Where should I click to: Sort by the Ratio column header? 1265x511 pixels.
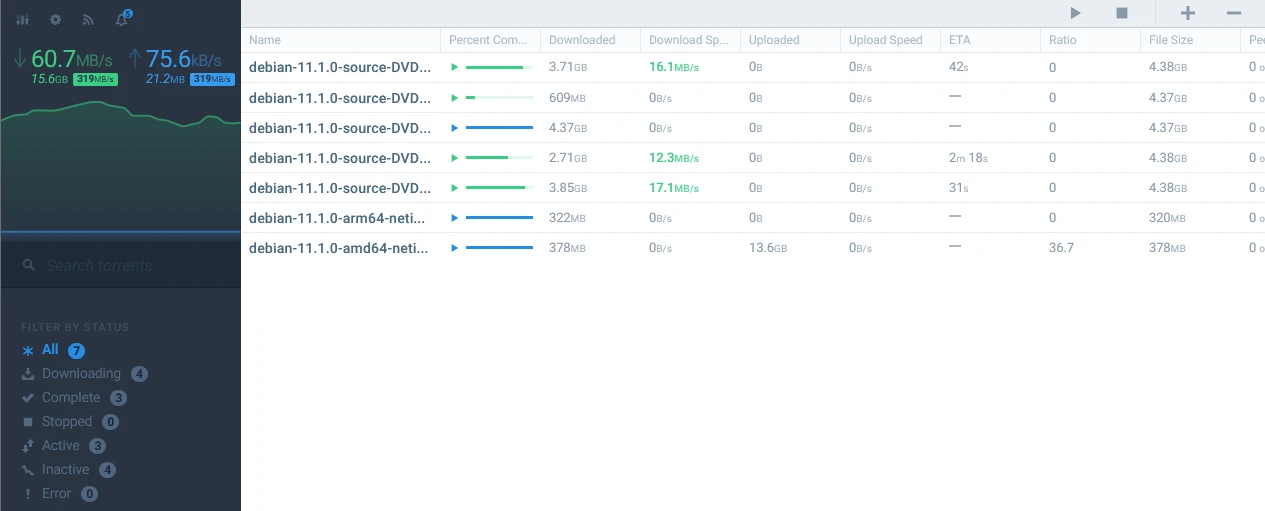[x=1090, y=40]
